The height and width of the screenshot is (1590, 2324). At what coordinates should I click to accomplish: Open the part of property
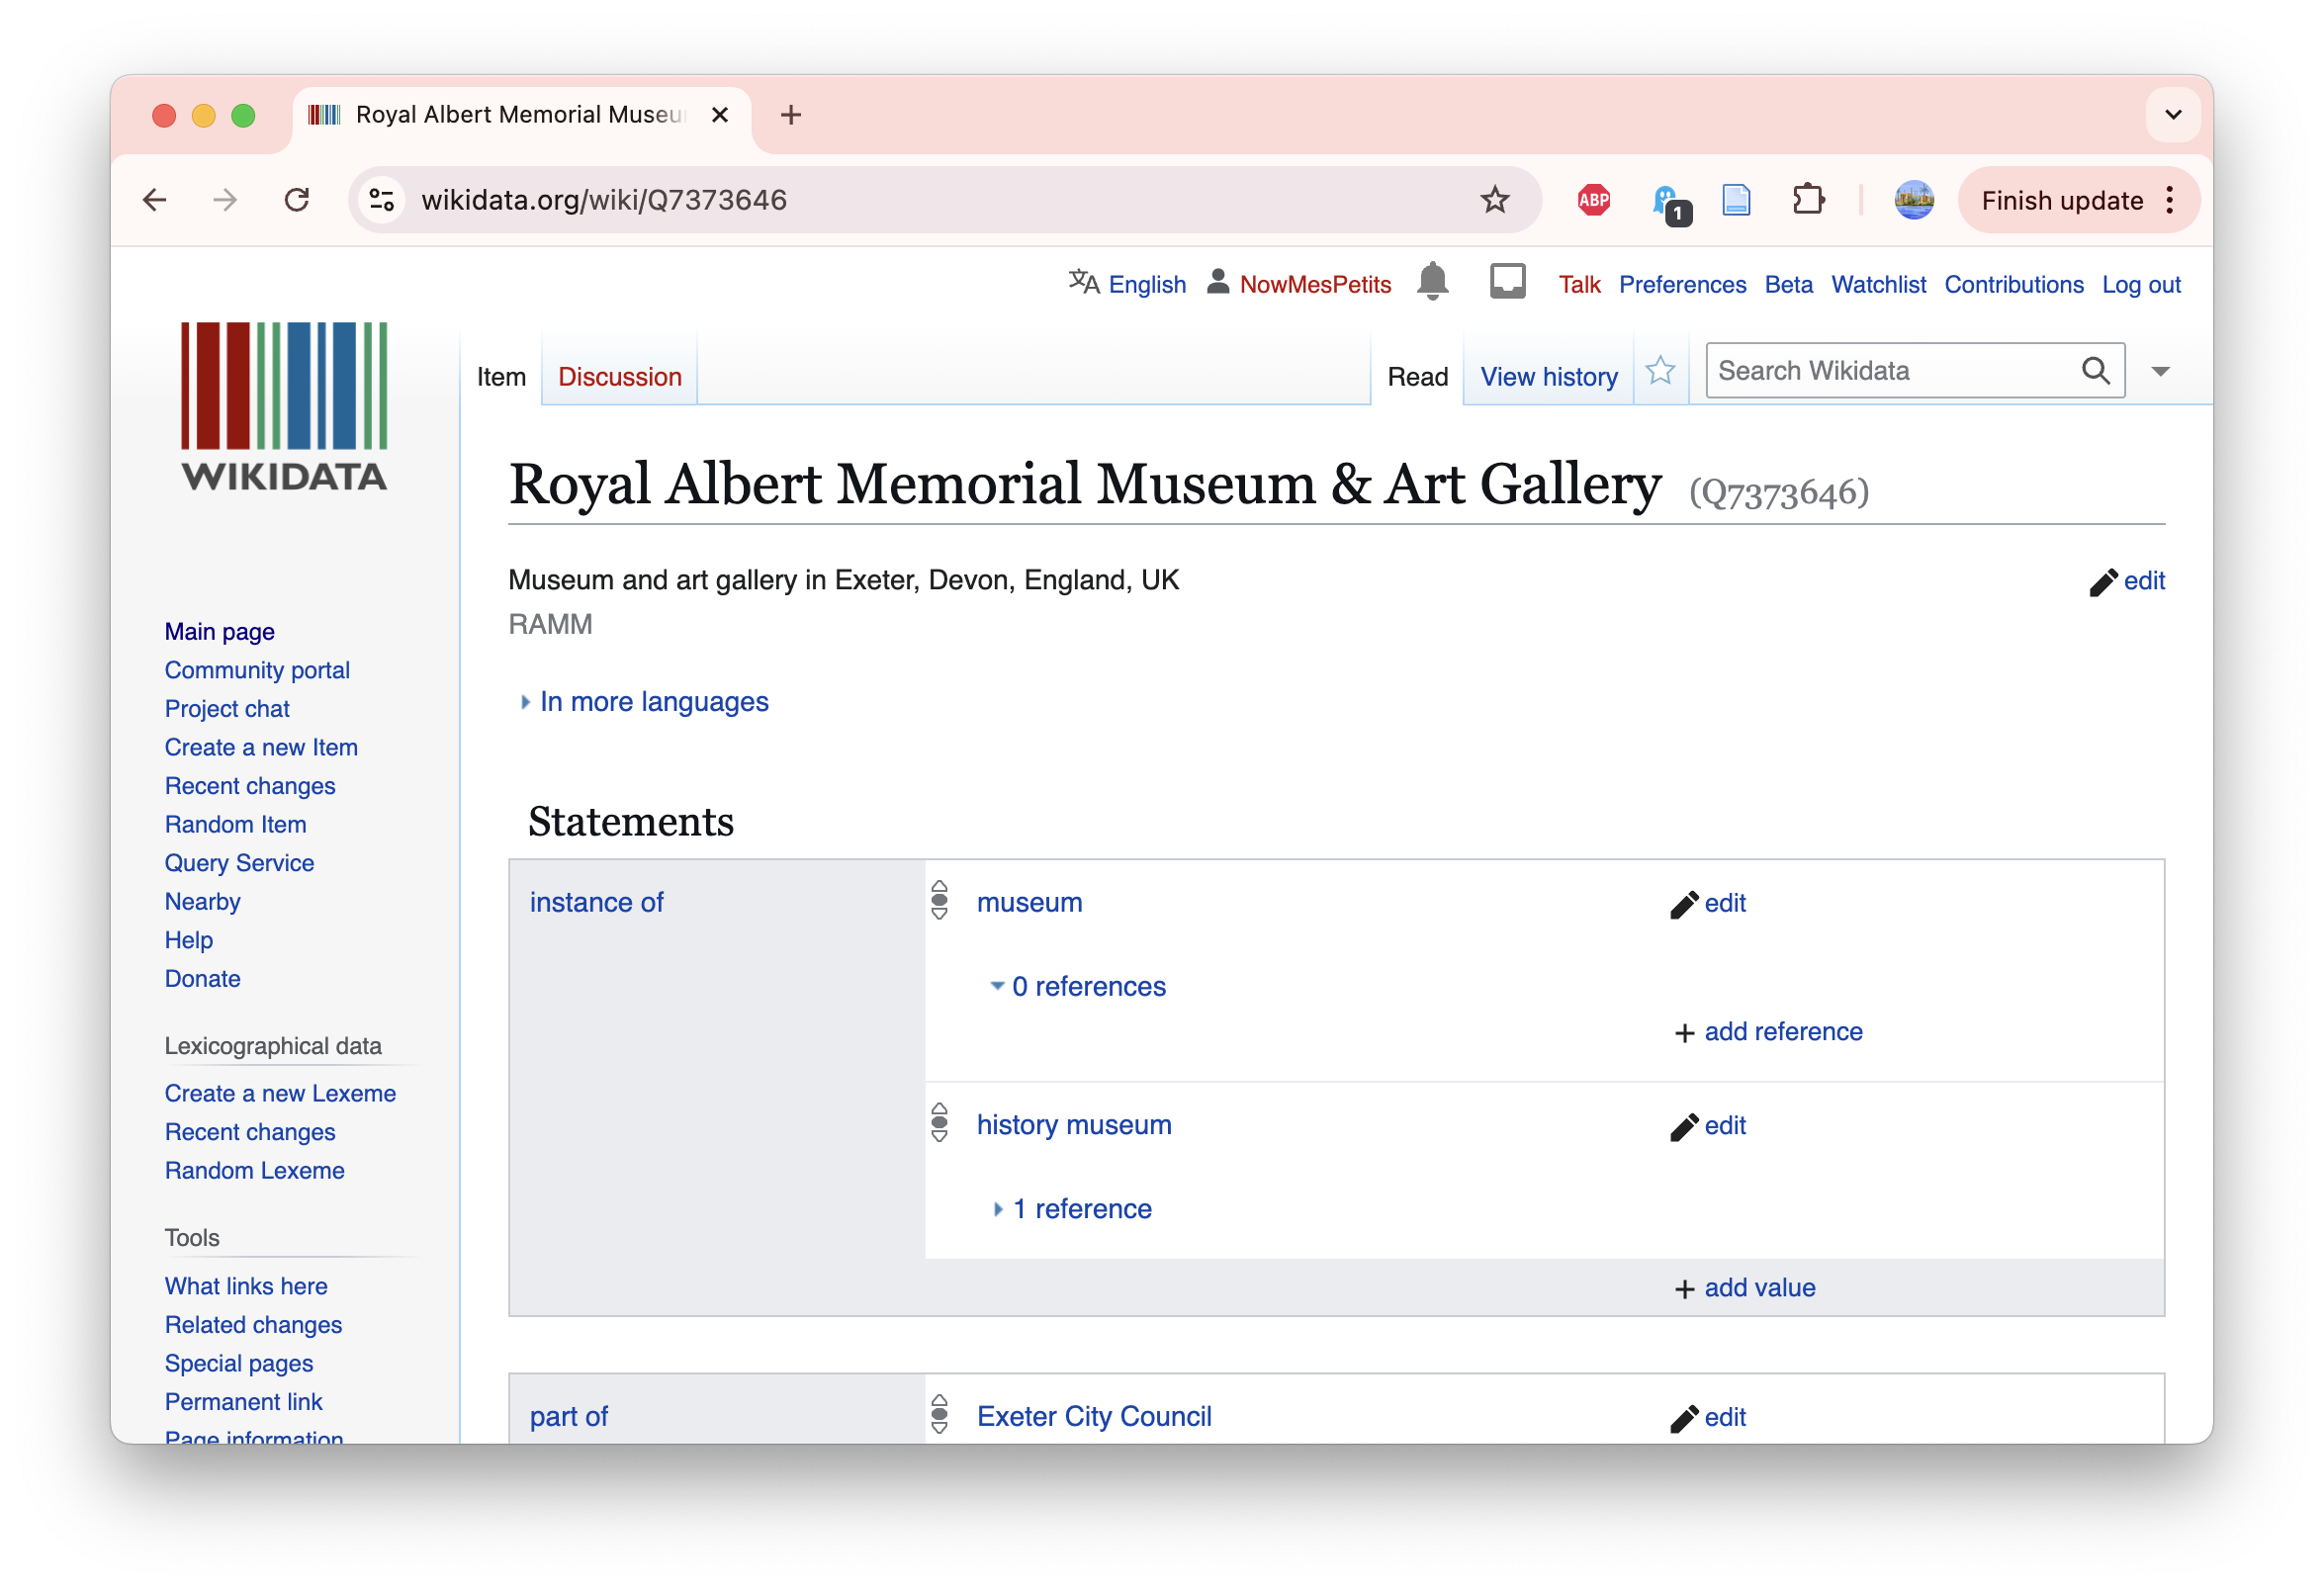click(x=568, y=1417)
